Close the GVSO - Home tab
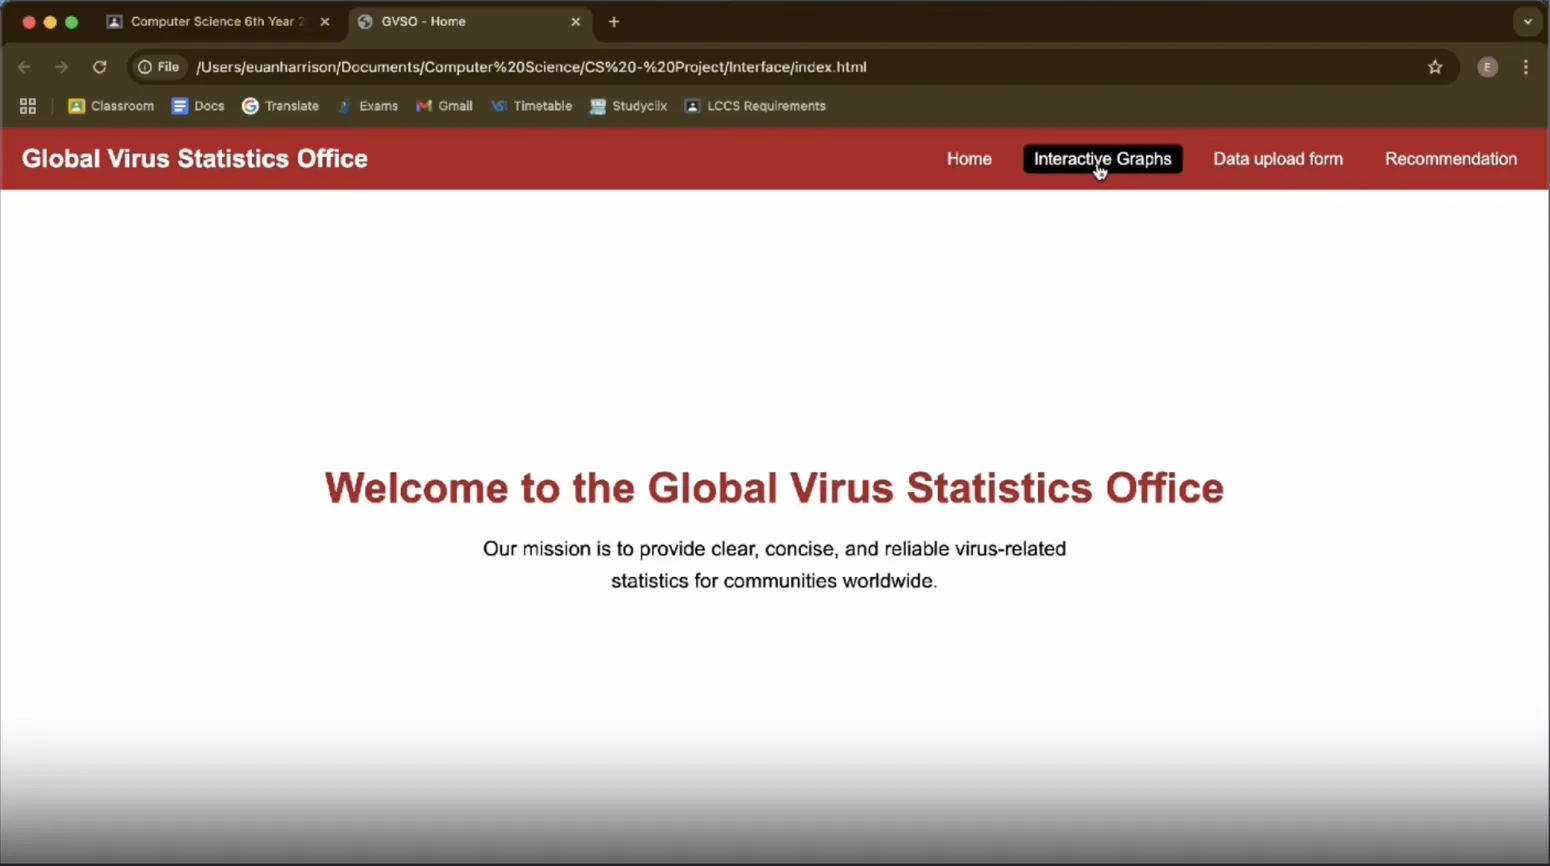The image size is (1550, 866). (575, 22)
